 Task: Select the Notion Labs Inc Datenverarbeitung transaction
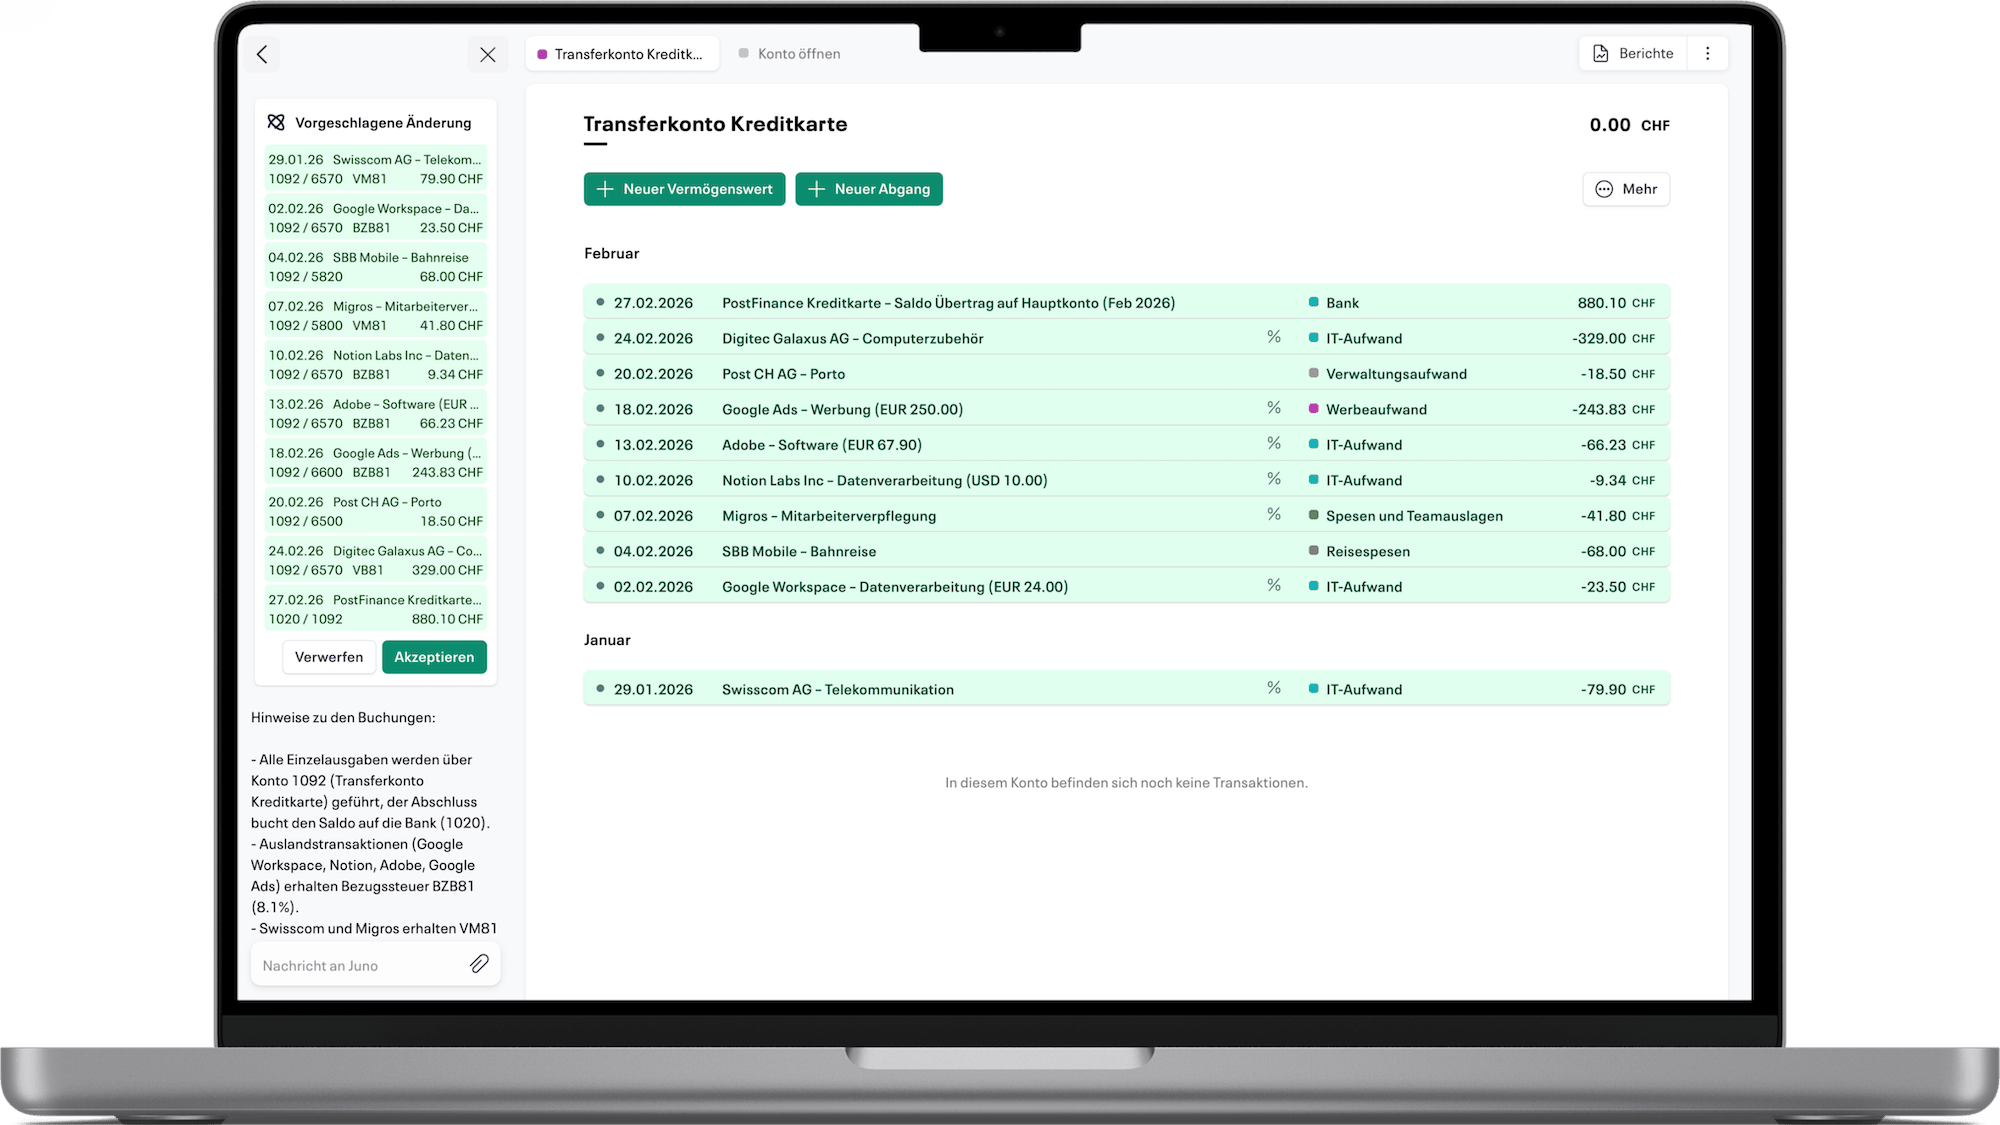pyautogui.click(x=1126, y=480)
